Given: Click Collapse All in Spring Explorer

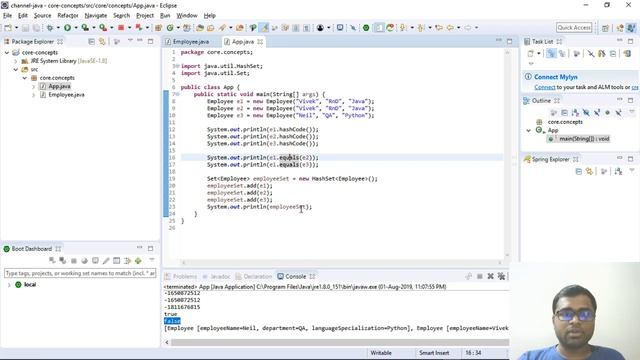Looking at the screenshot, I should tap(578, 171).
